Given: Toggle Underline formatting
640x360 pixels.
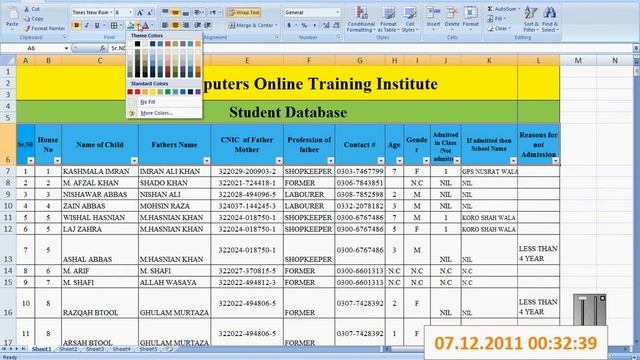Looking at the screenshot, I should (97, 25).
